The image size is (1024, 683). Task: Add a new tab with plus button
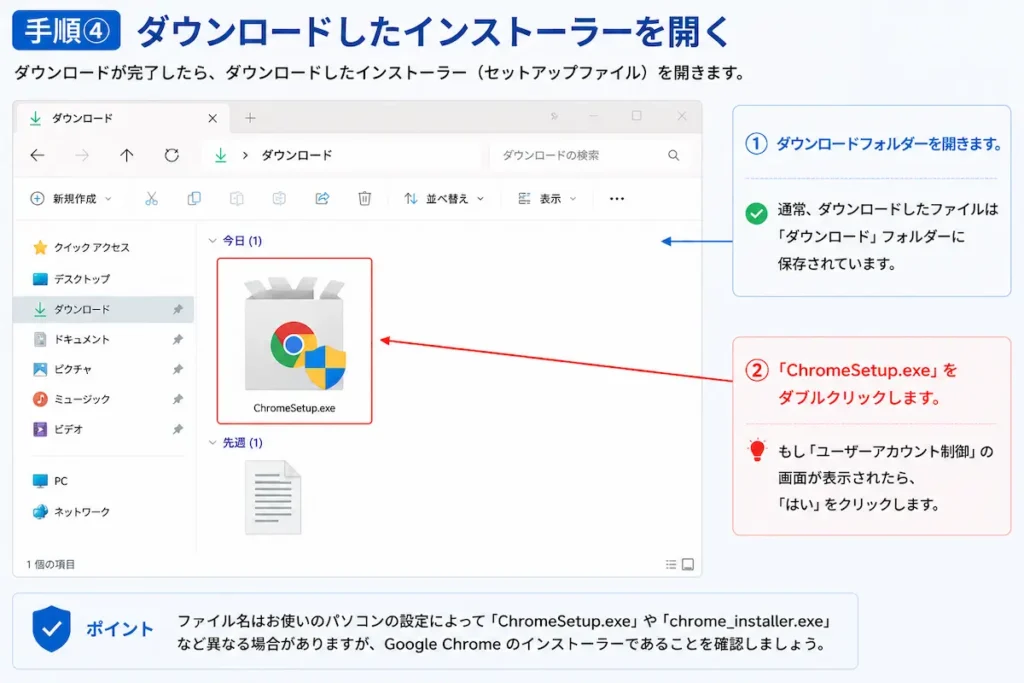(250, 118)
